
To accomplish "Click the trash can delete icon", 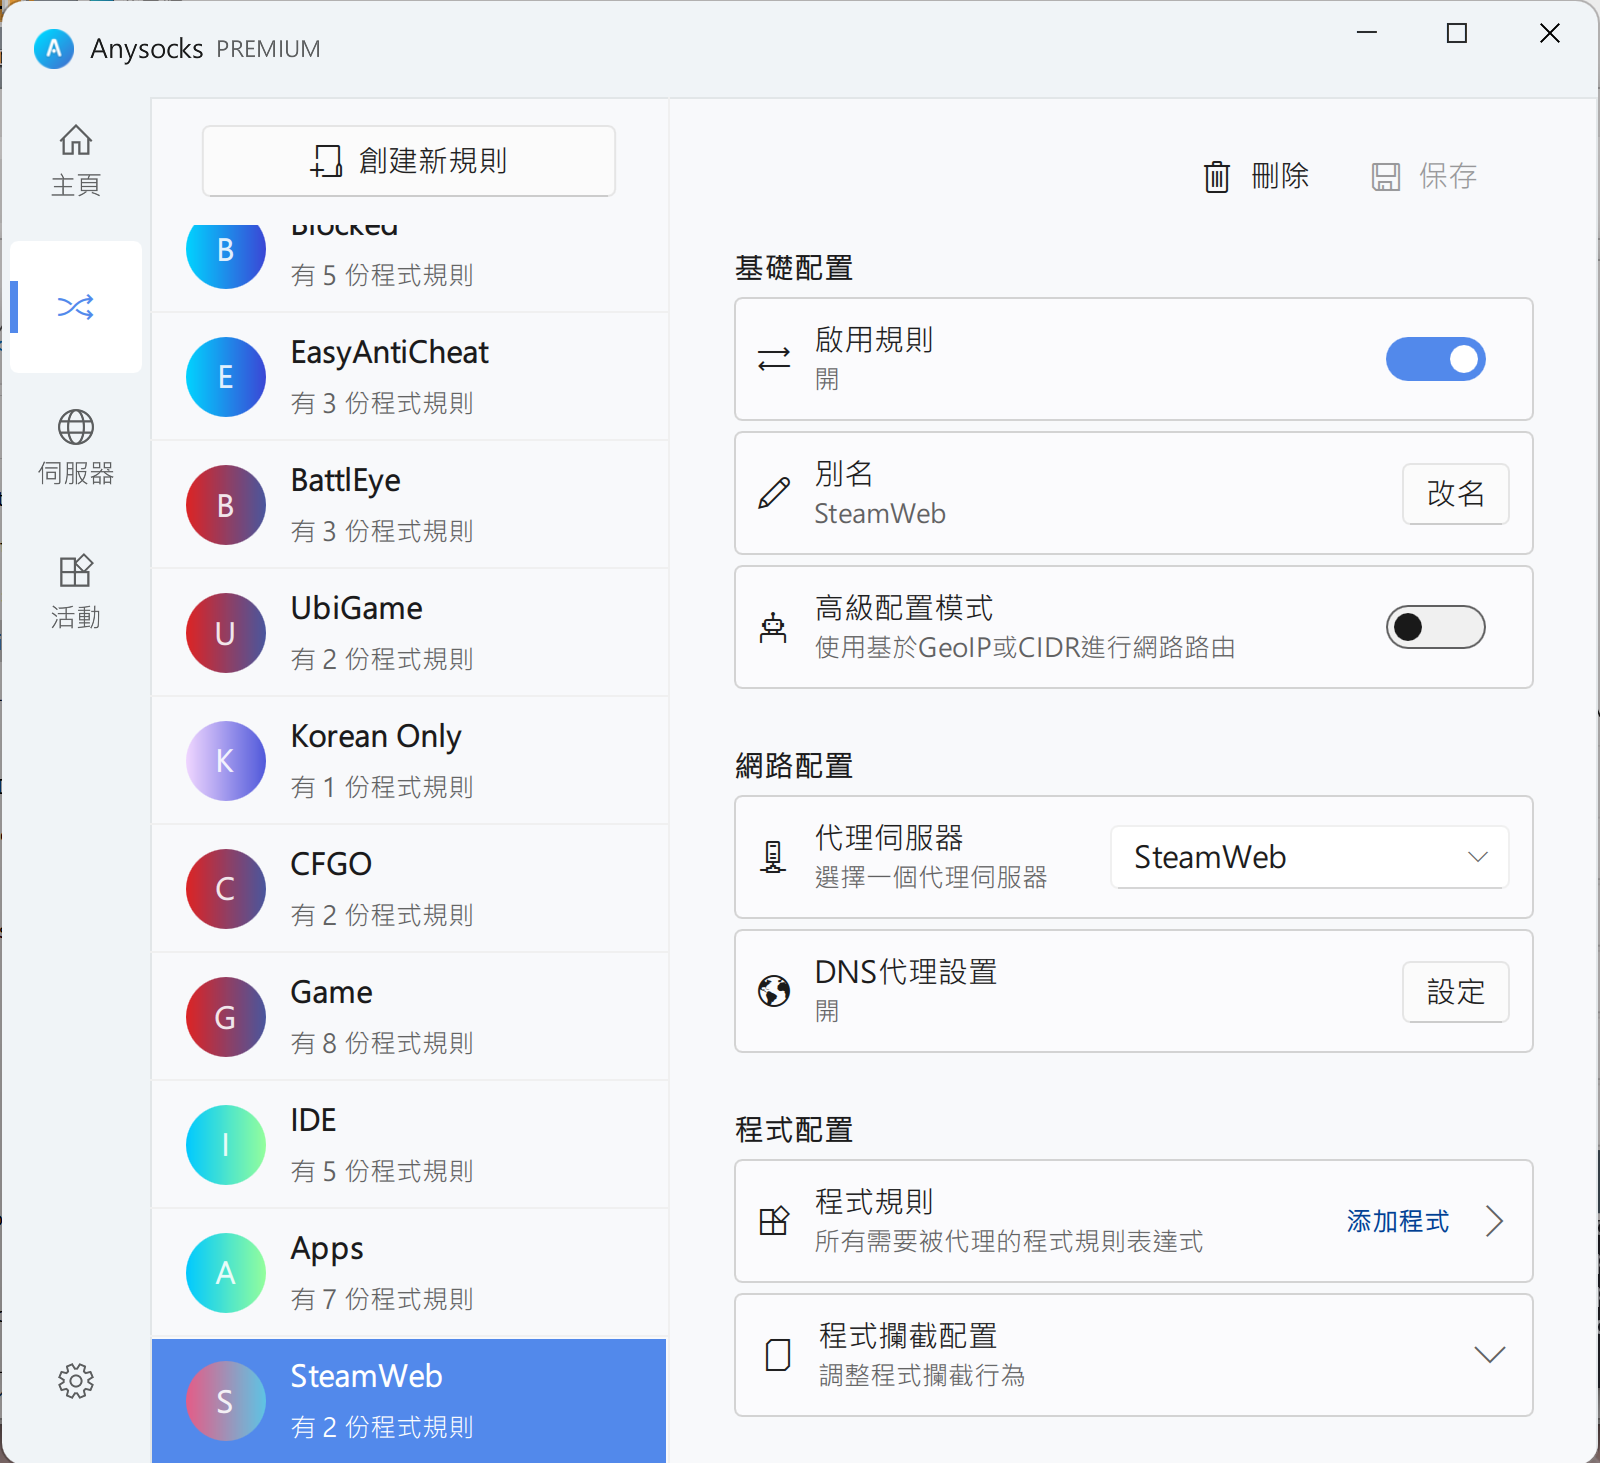I will tap(1216, 177).
